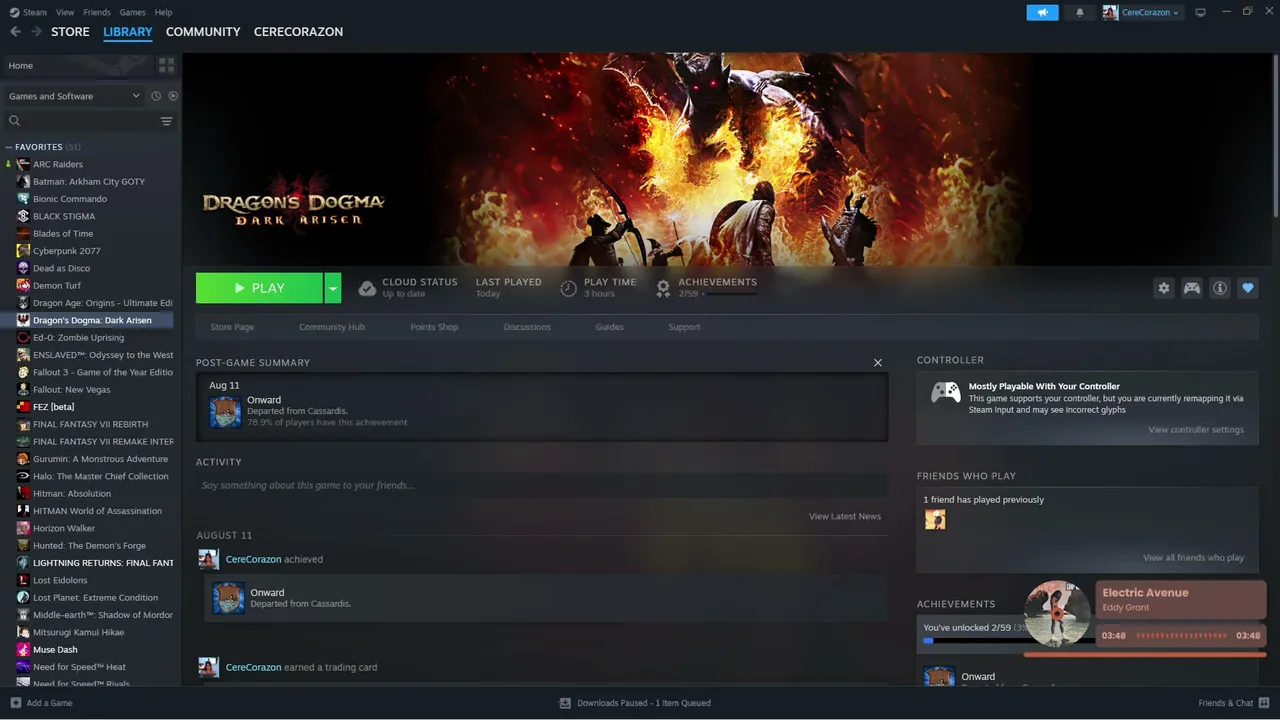Click the Play Time clock icon

tap(568, 288)
